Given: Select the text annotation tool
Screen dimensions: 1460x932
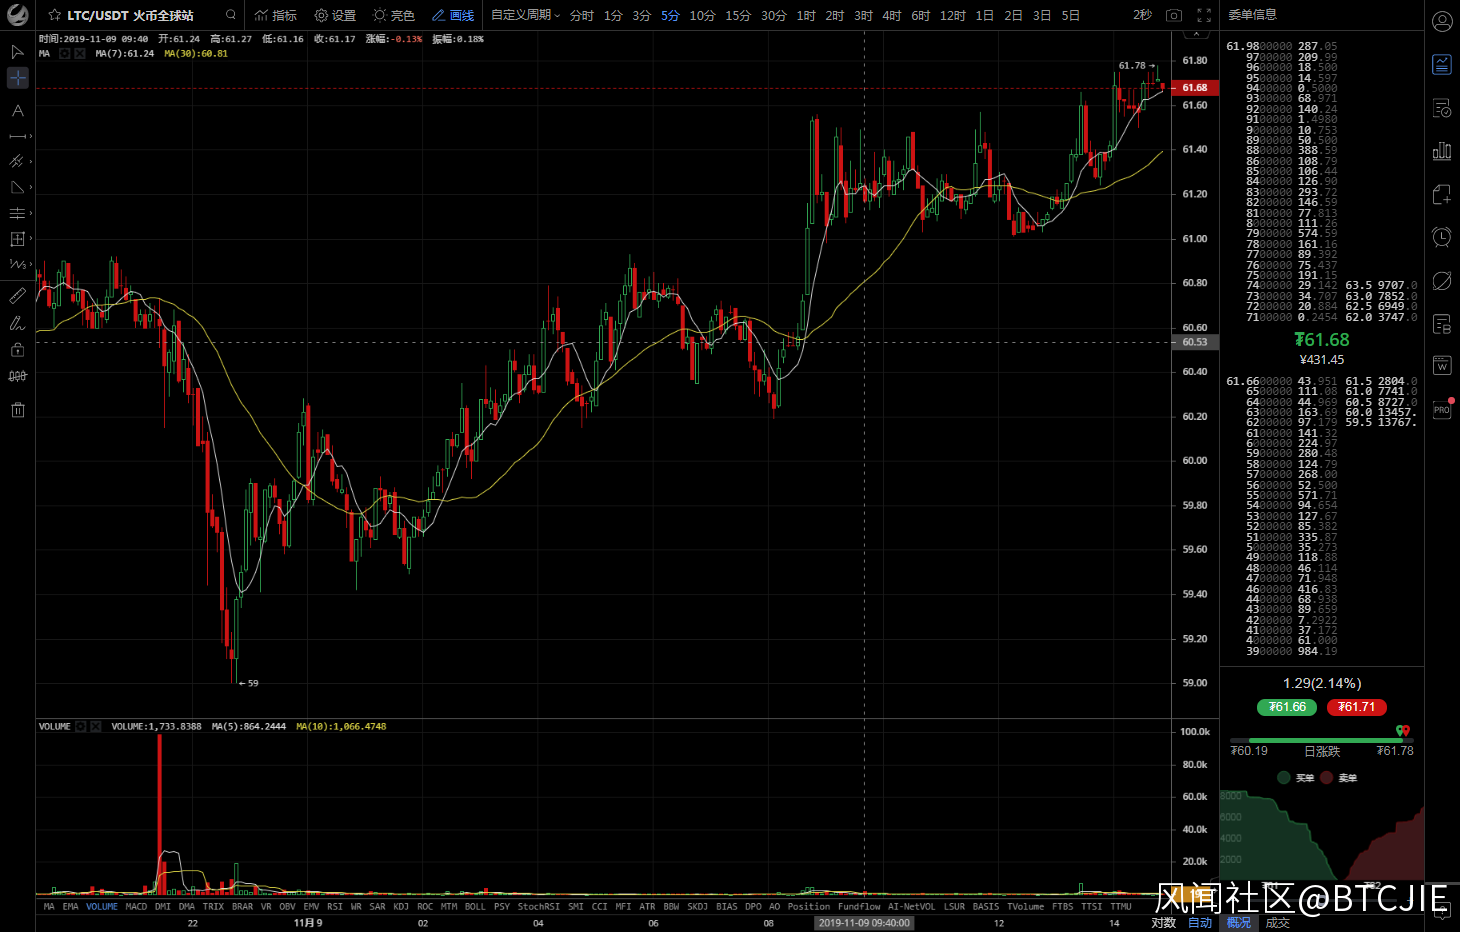Looking at the screenshot, I should pyautogui.click(x=17, y=110).
